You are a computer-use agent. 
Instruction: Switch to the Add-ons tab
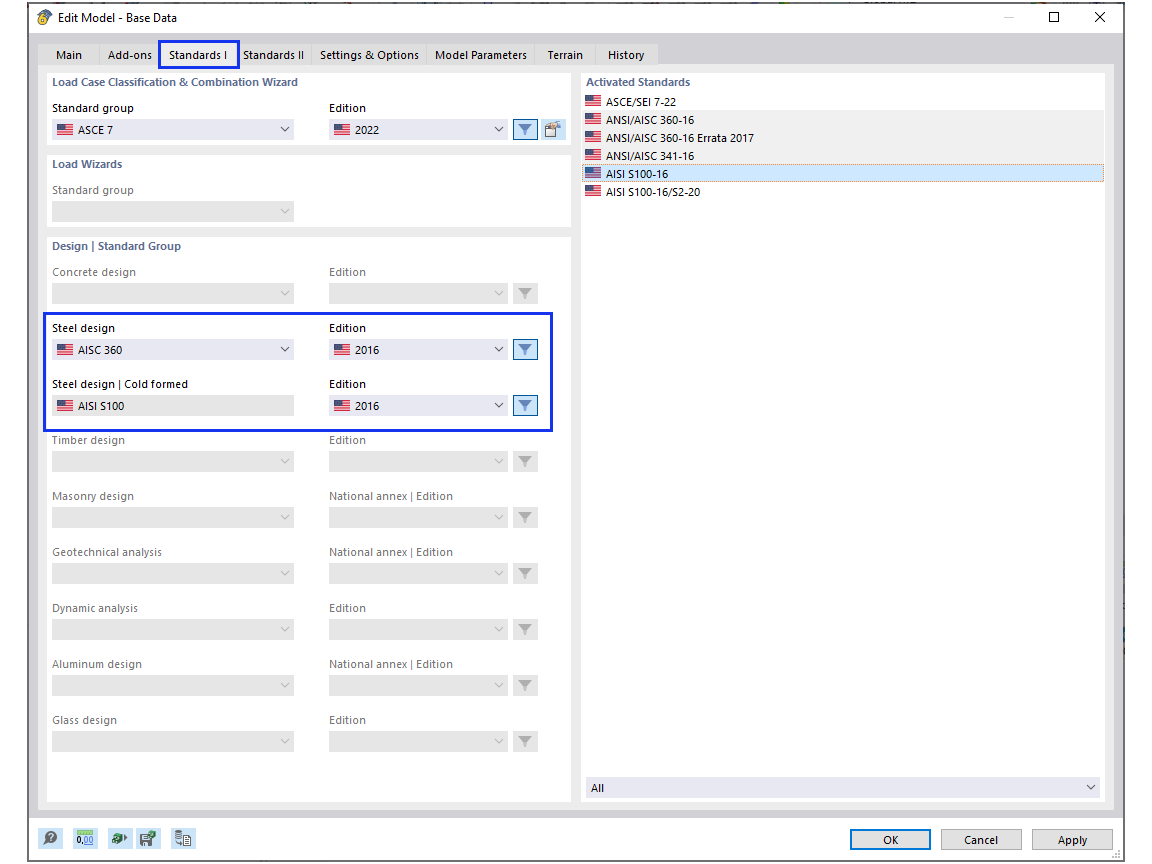pos(129,55)
